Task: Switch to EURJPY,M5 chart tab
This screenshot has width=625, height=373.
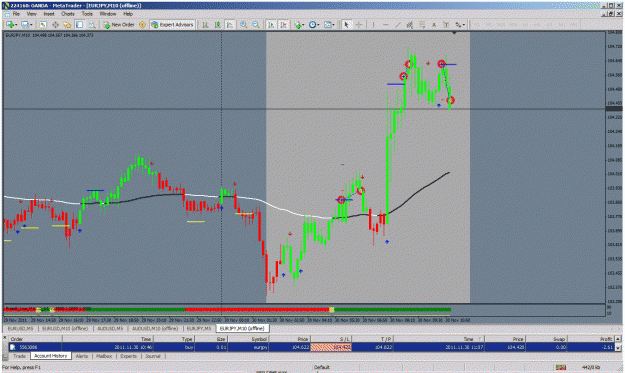Action: click(199, 328)
